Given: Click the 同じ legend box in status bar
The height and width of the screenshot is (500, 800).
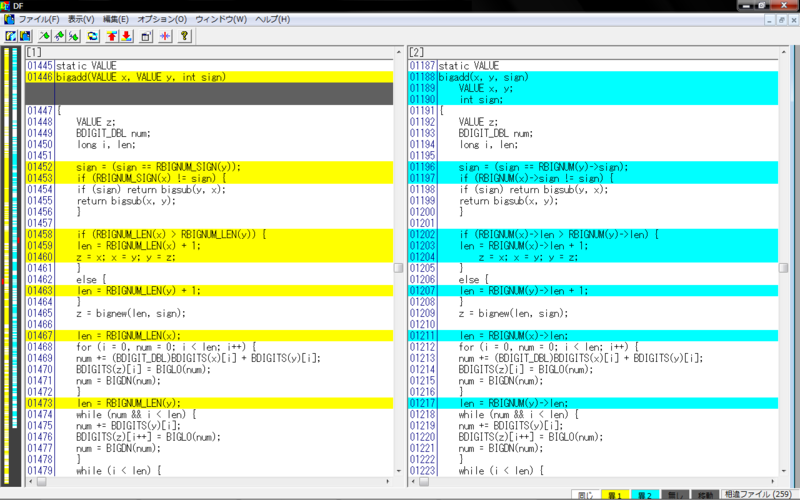Looking at the screenshot, I should (x=586, y=495).
